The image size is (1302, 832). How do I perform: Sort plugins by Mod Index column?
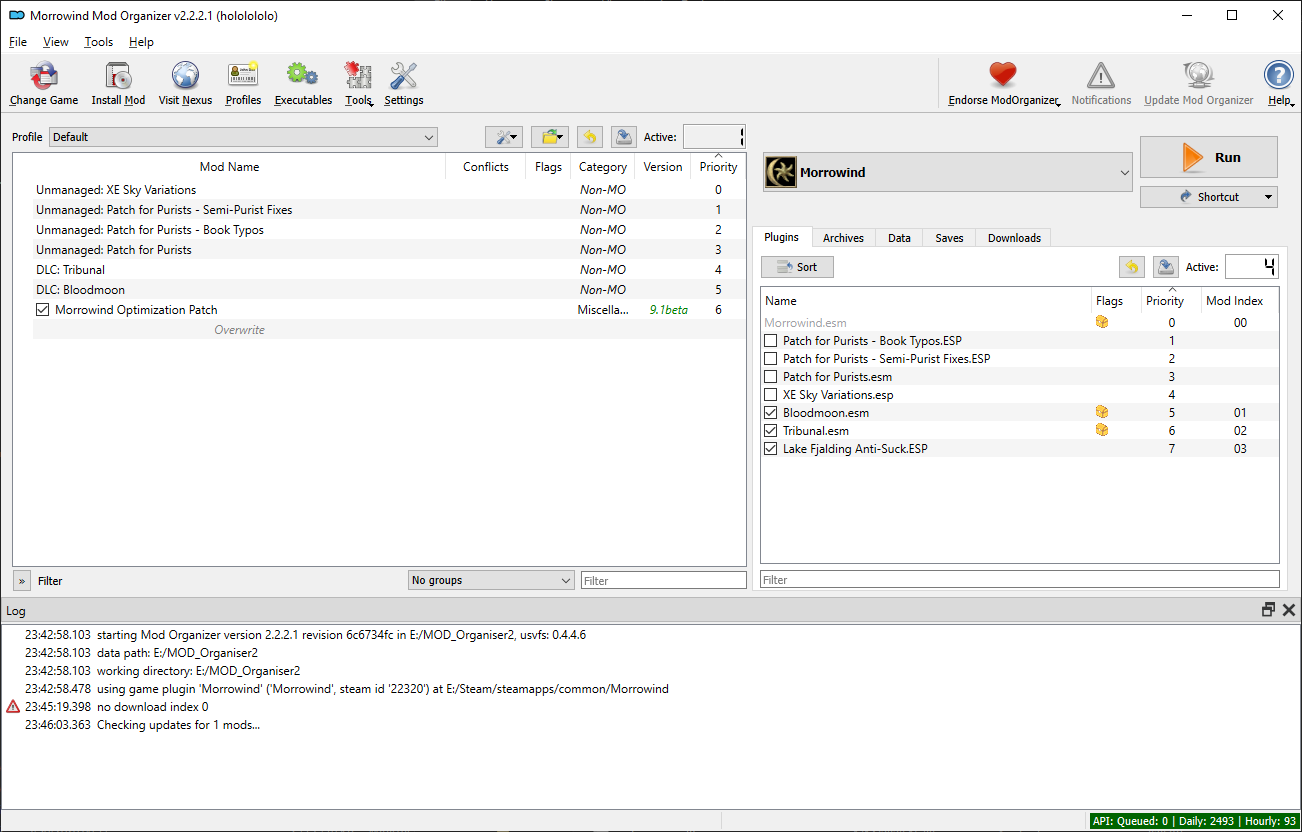coord(1234,300)
